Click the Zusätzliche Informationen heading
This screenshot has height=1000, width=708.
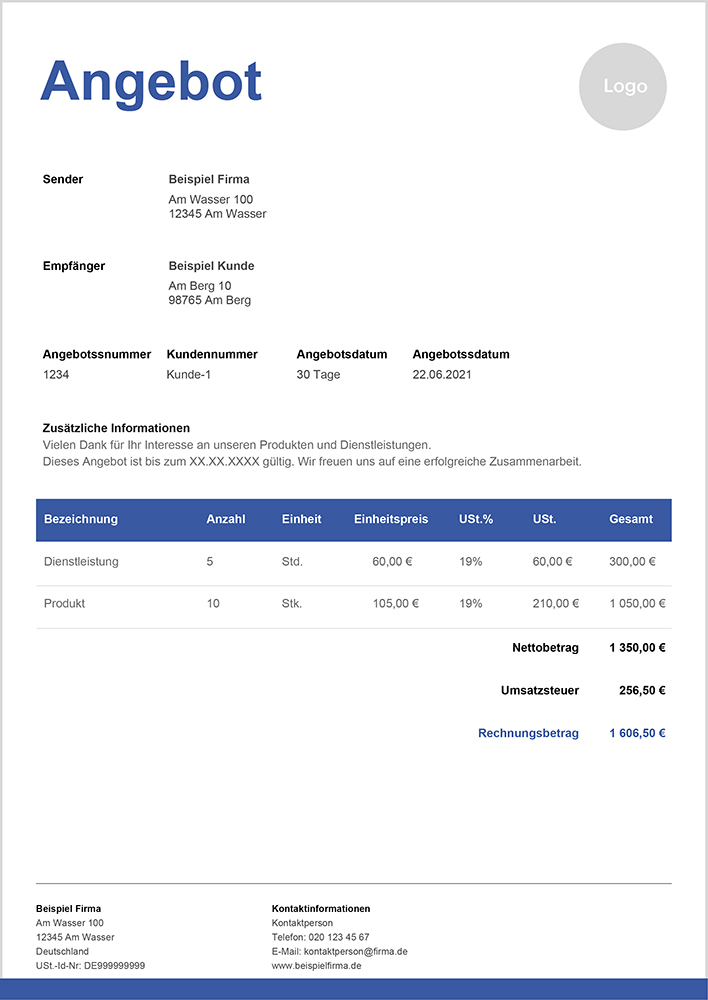[x=116, y=428]
